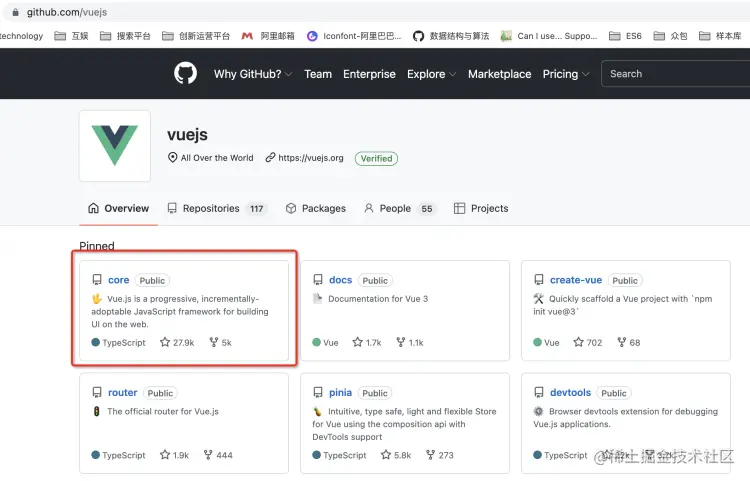750x481 pixels.
Task: Click into the GitHub Search field
Action: pyautogui.click(x=675, y=74)
